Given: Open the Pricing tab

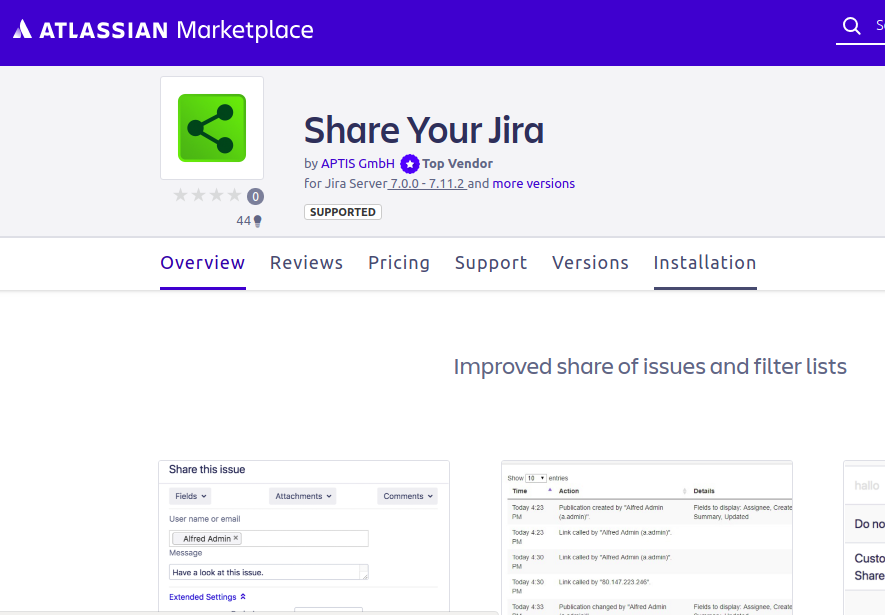Looking at the screenshot, I should 399,263.
